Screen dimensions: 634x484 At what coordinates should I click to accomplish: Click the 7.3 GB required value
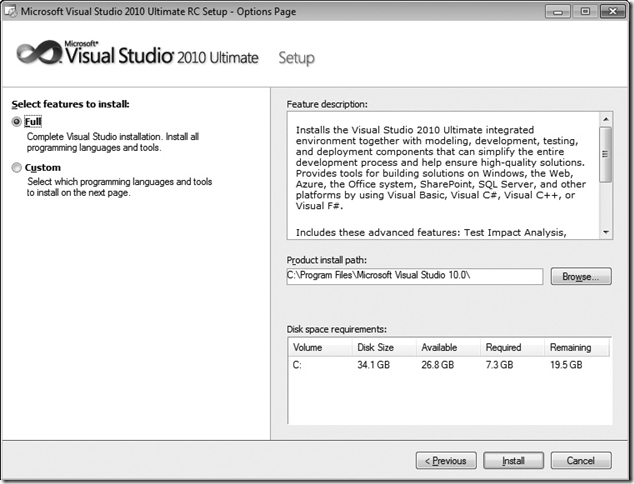[499, 365]
